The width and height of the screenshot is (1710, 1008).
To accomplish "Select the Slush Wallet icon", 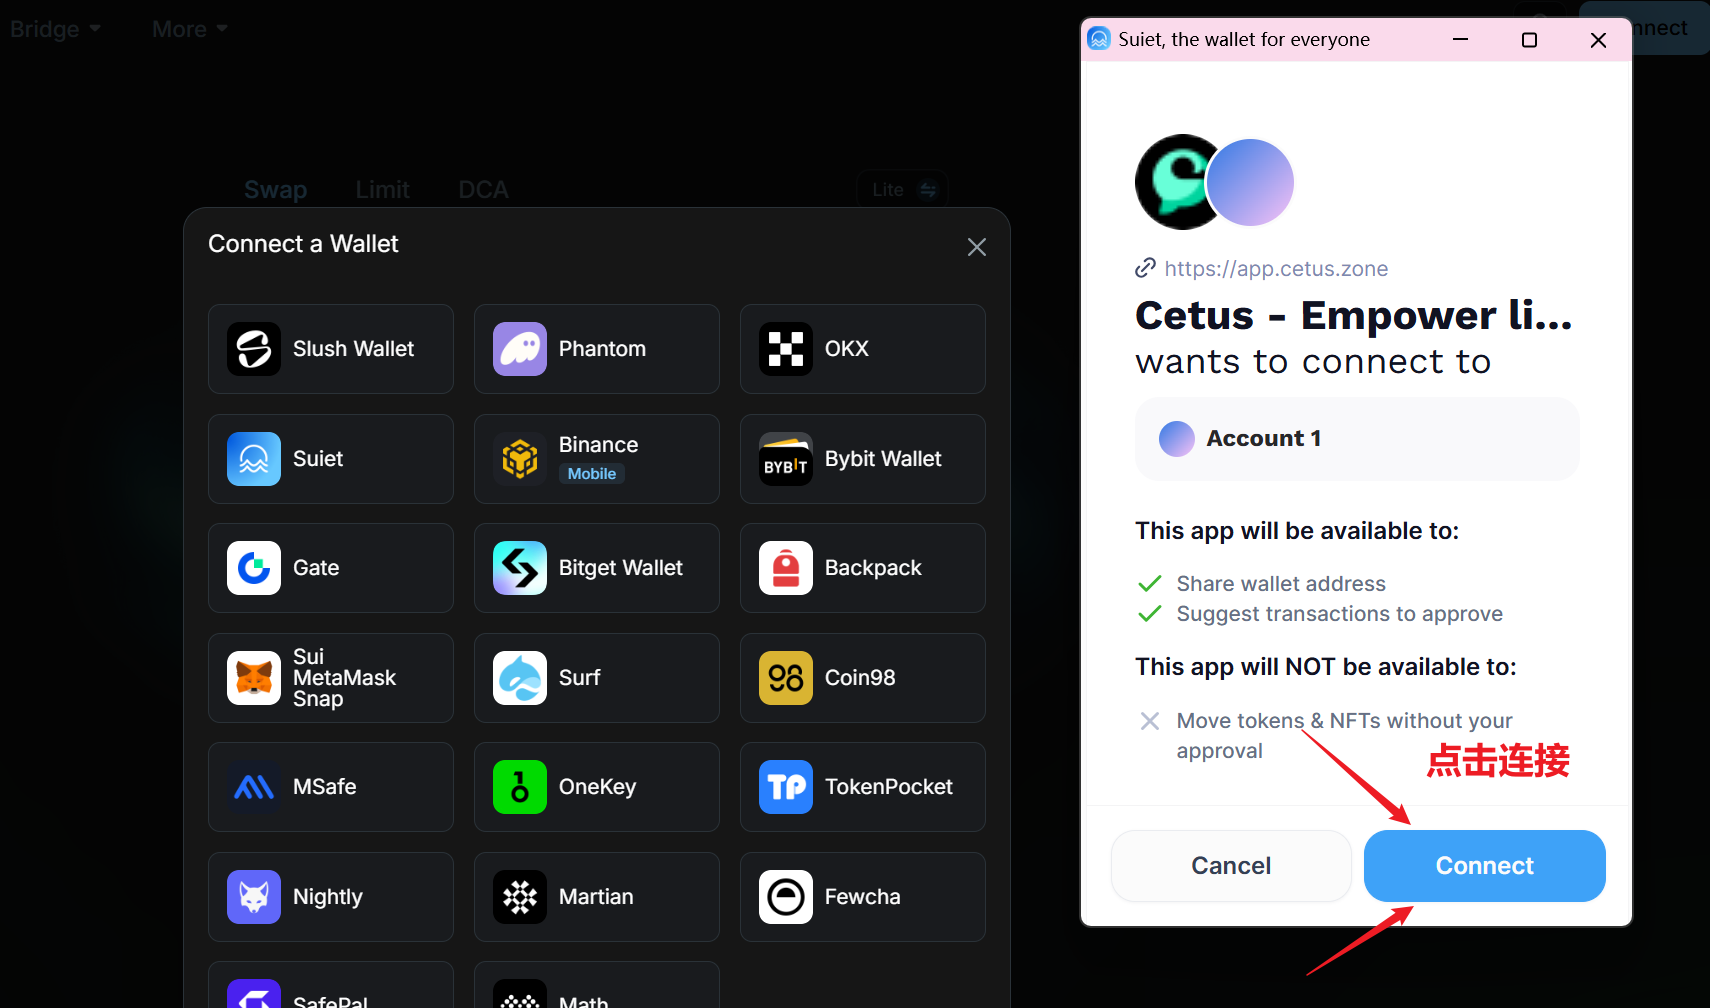I will (x=254, y=349).
